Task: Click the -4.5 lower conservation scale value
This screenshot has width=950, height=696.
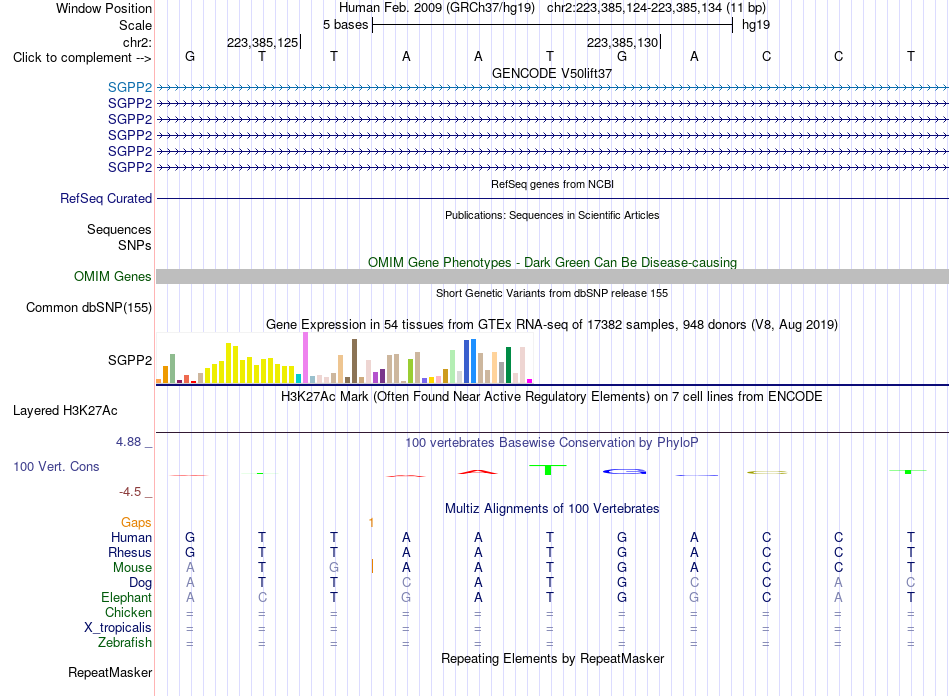Action: point(130,492)
